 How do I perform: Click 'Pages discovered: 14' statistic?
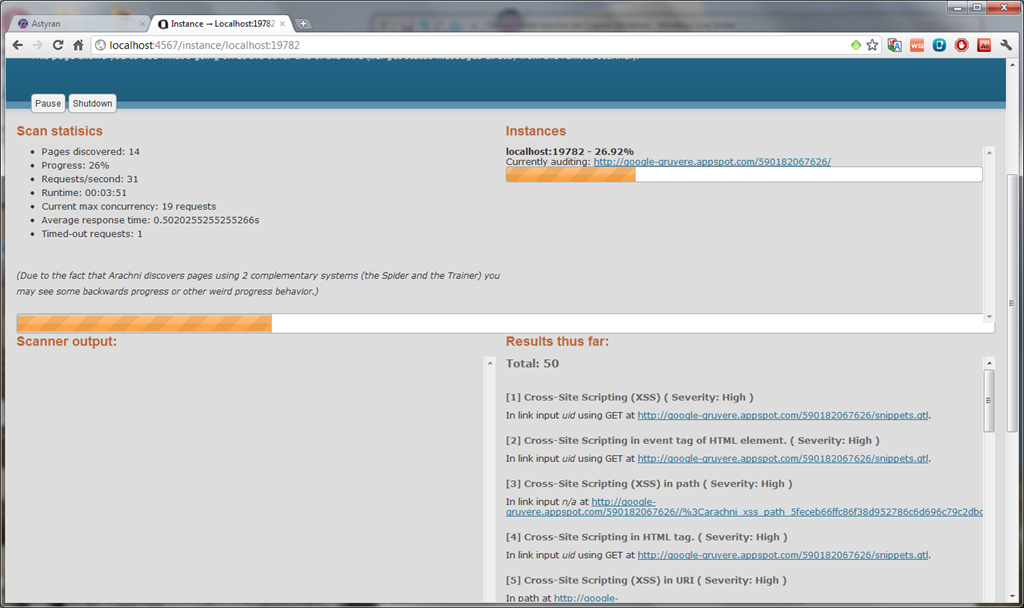[x=91, y=152]
